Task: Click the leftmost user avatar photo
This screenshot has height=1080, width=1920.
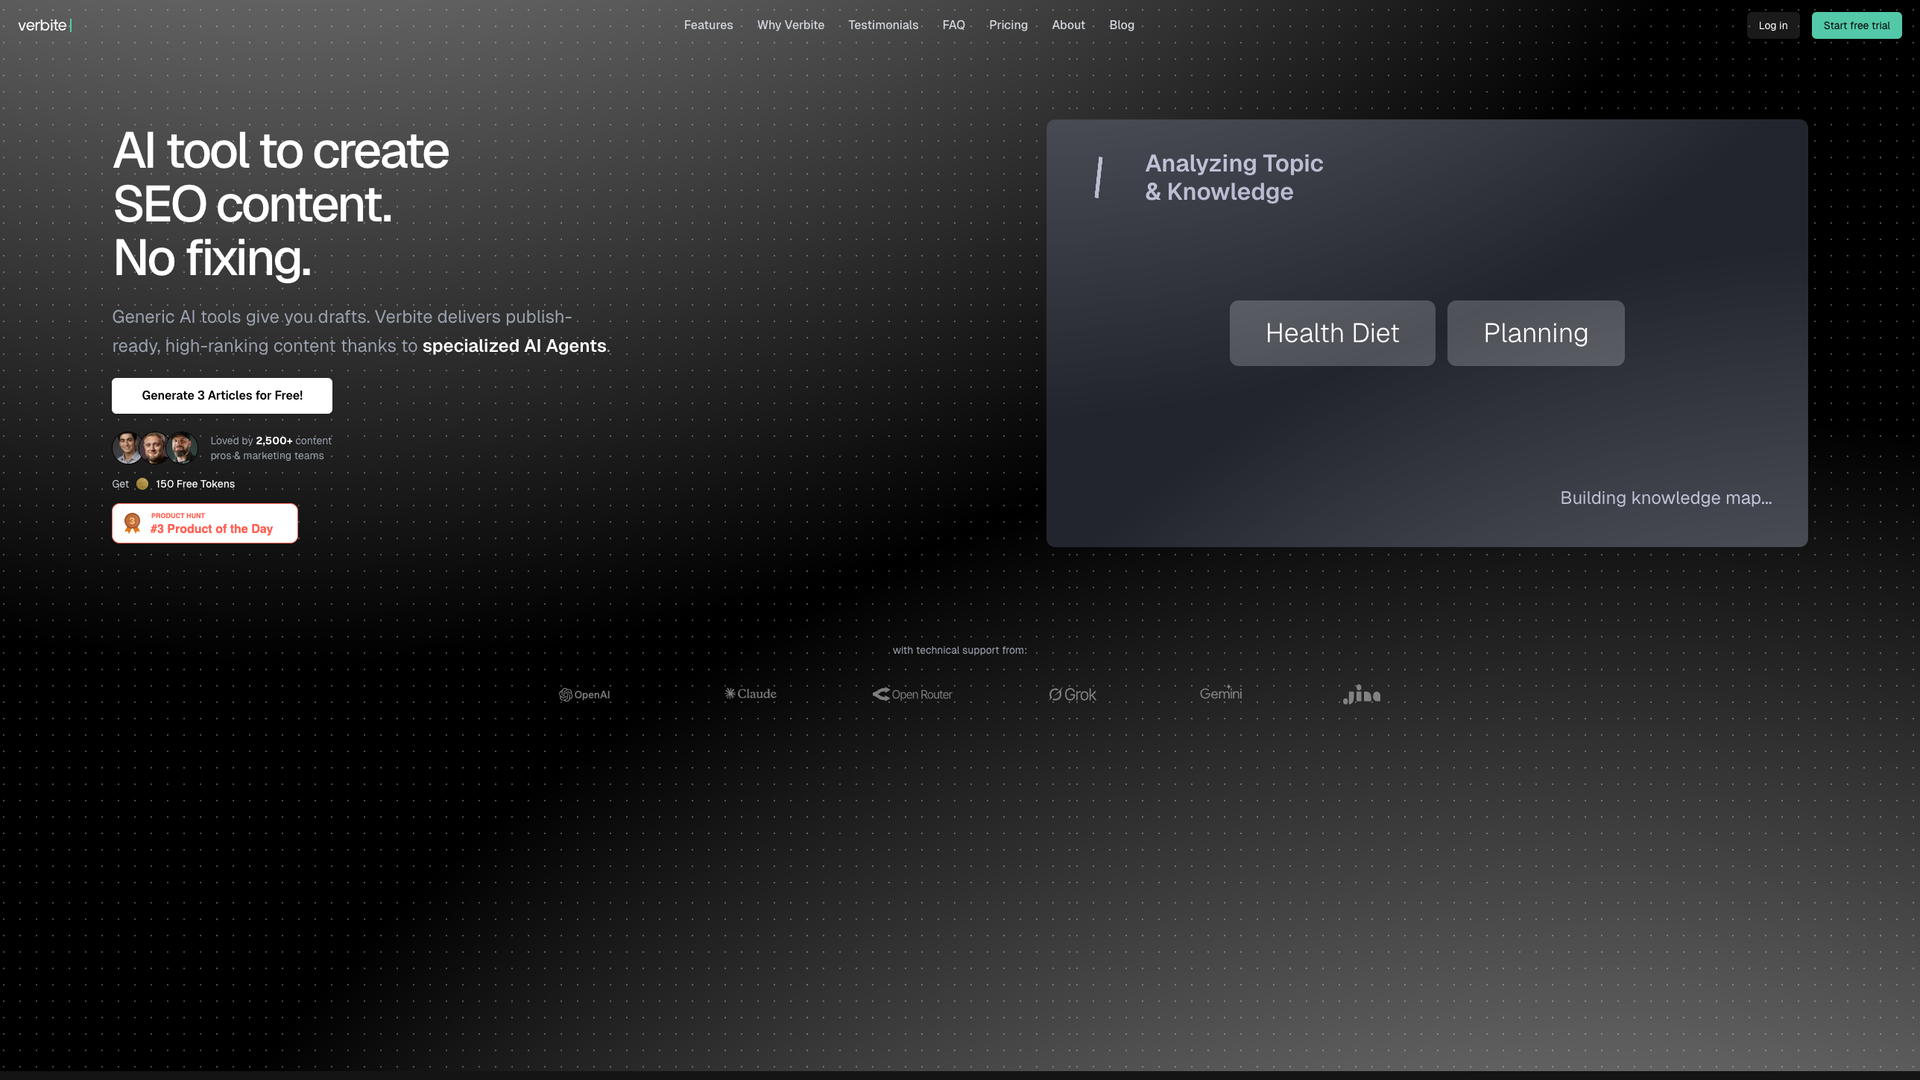Action: coord(127,447)
